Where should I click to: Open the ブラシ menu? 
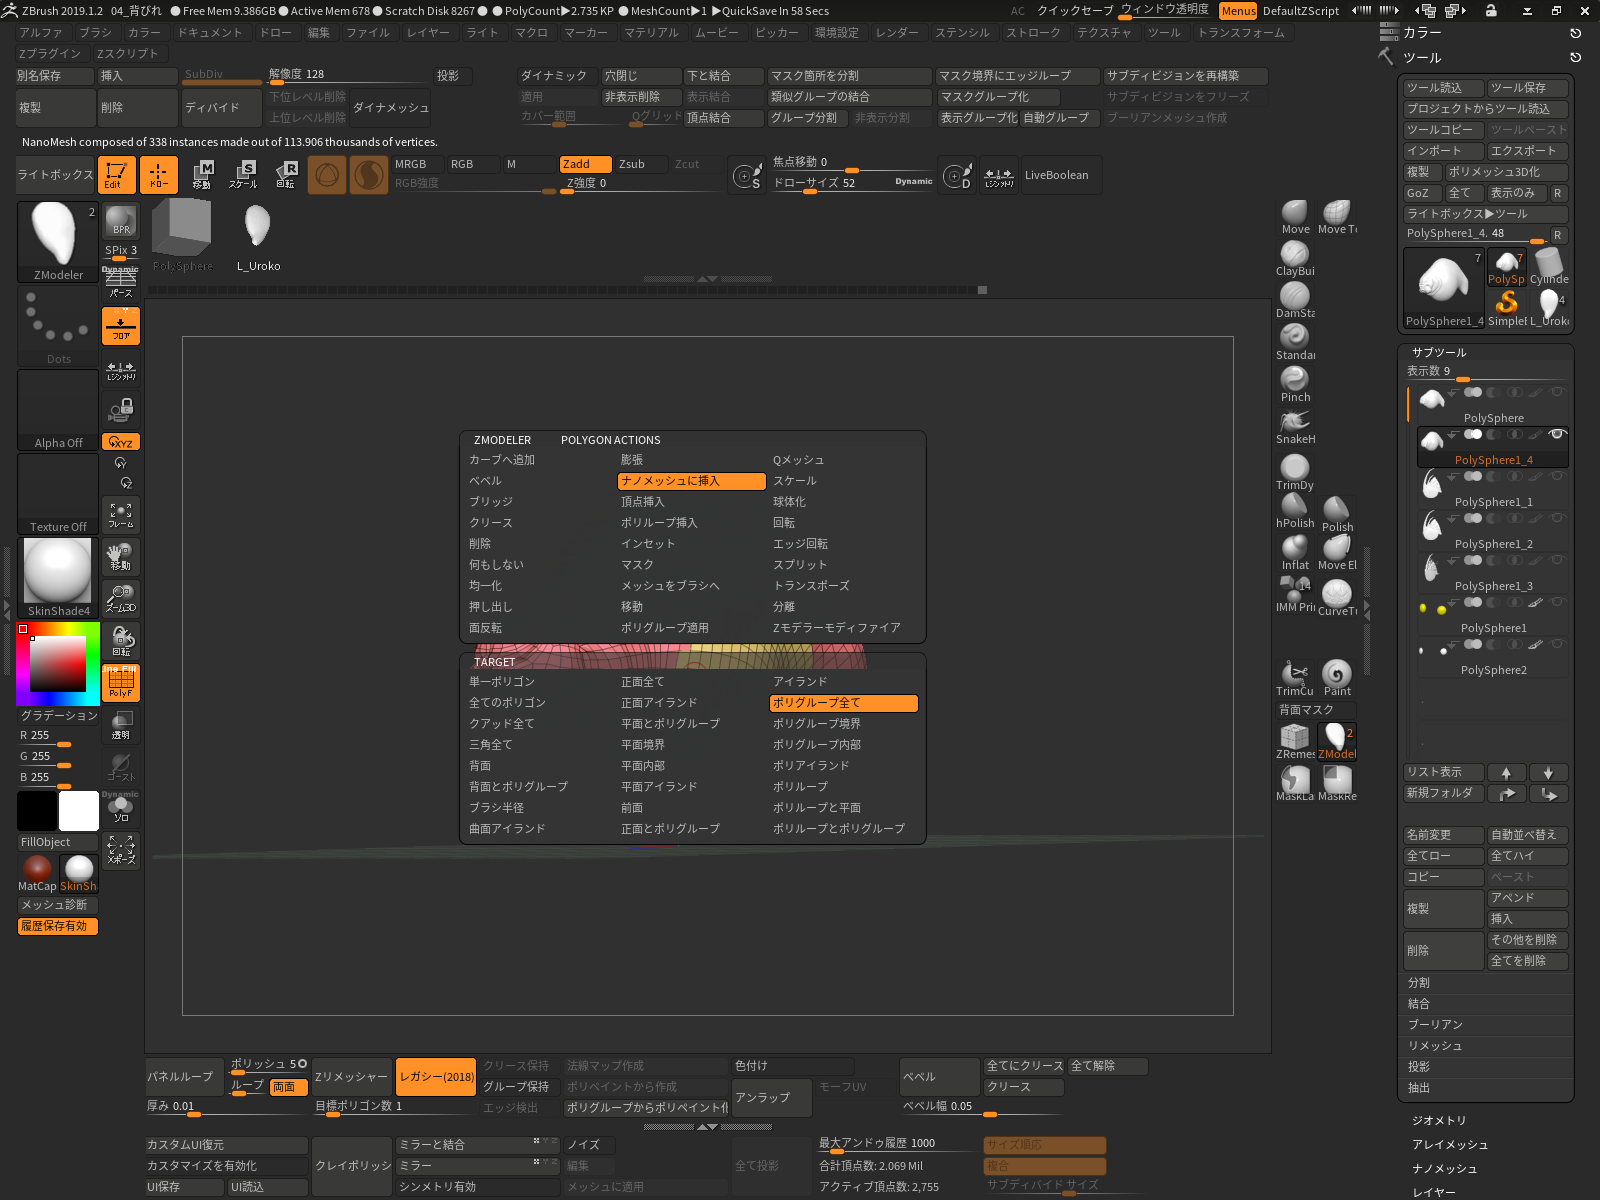[96, 33]
